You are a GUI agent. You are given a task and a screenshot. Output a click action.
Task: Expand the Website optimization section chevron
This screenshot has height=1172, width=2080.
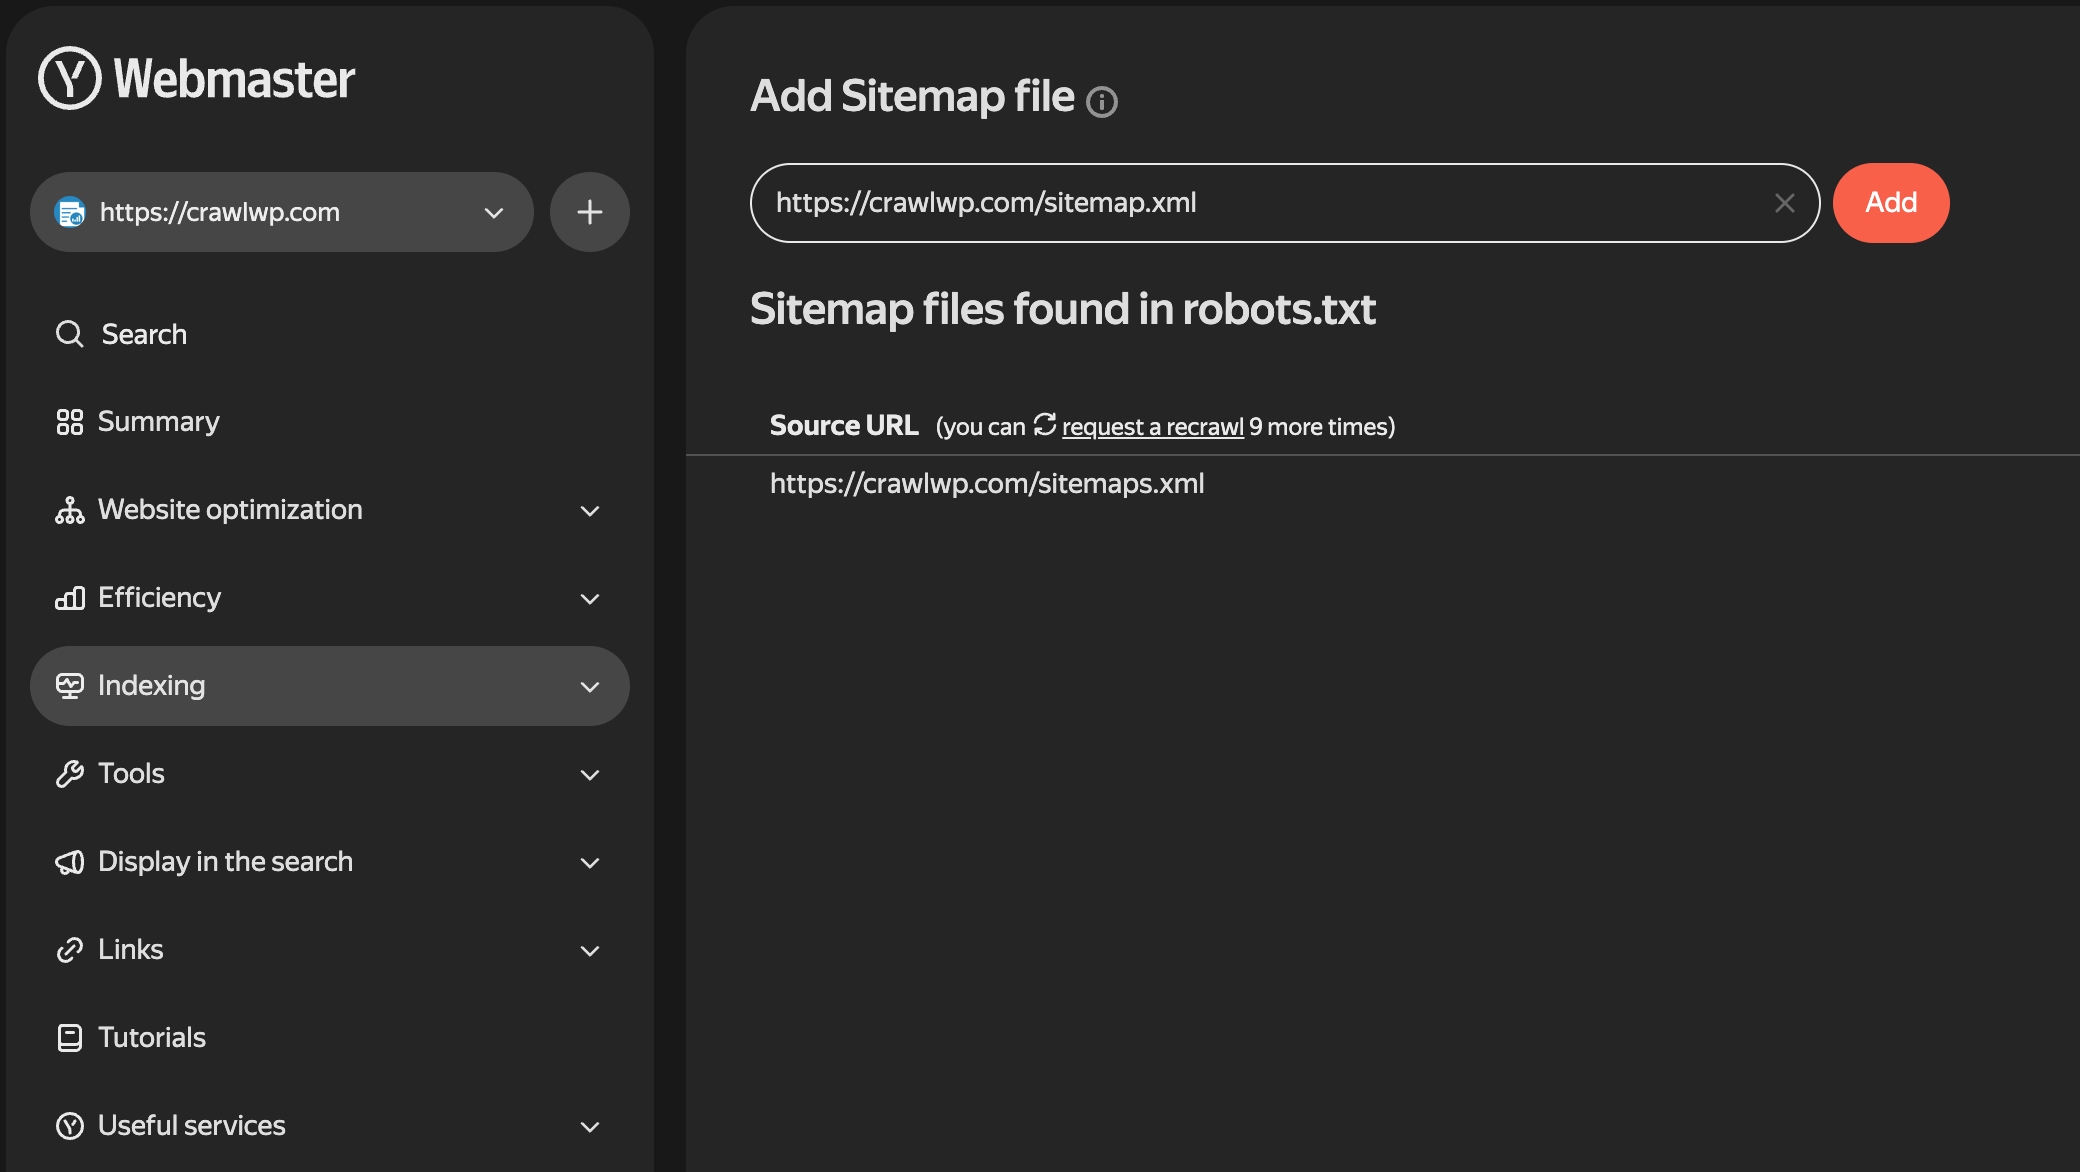click(x=590, y=511)
